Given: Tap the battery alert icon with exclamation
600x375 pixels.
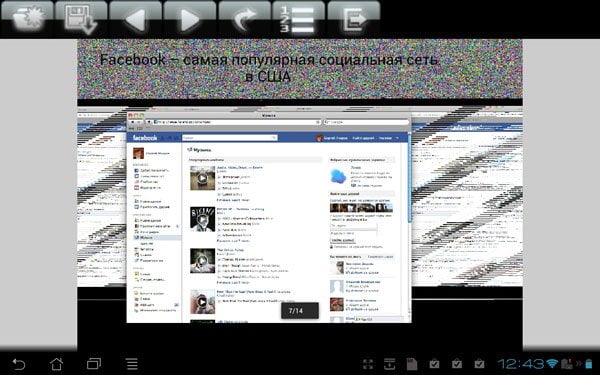Looking at the screenshot, I should click(x=567, y=364).
